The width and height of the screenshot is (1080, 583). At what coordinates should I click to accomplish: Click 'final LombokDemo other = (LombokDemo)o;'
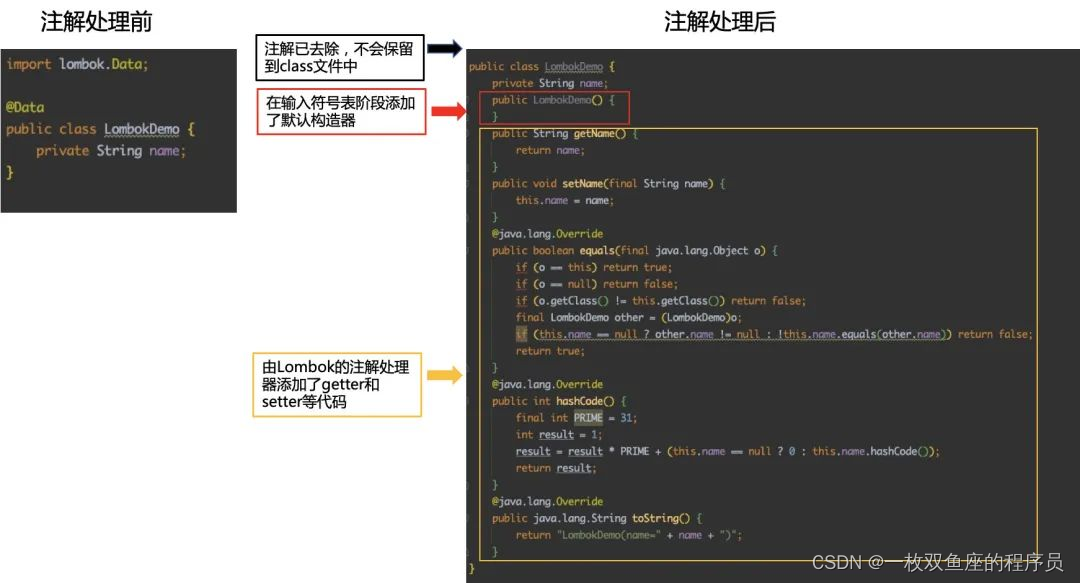(628, 318)
